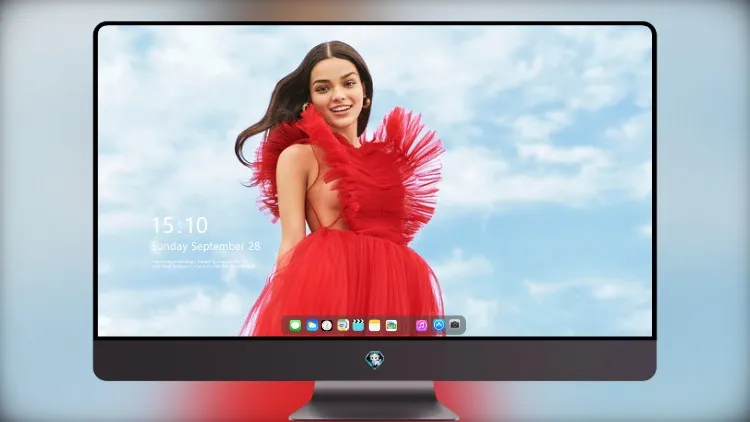
Task: Open the purple iTunes music icon
Action: [x=421, y=326]
